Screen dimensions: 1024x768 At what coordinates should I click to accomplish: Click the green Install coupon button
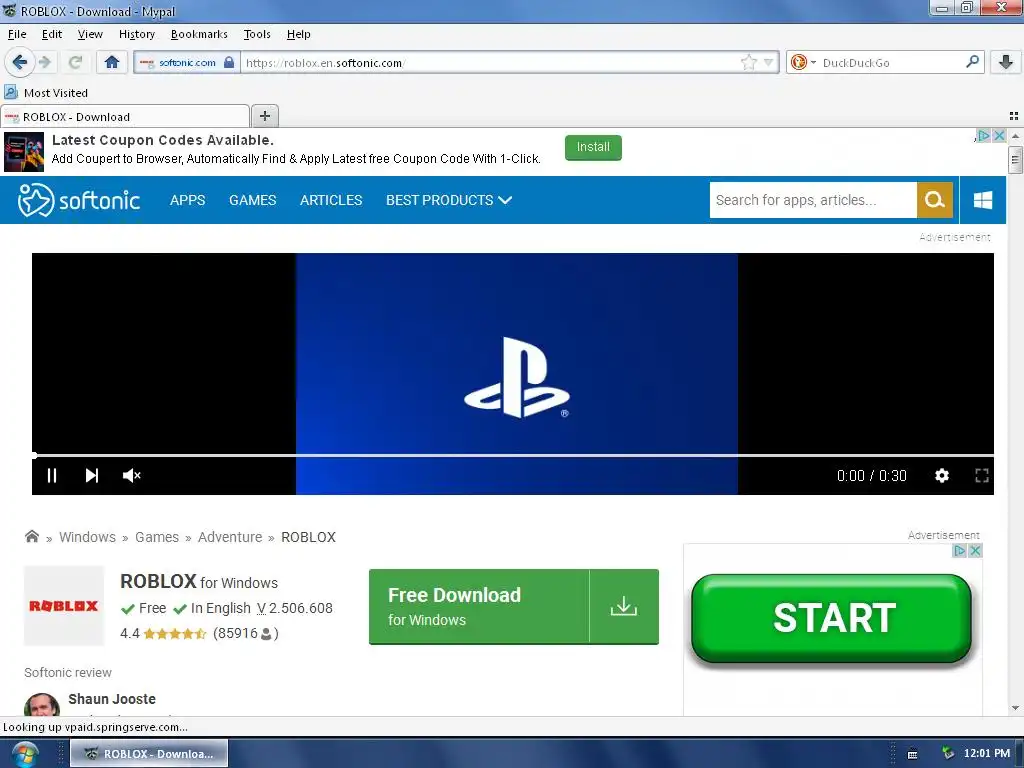pos(593,147)
